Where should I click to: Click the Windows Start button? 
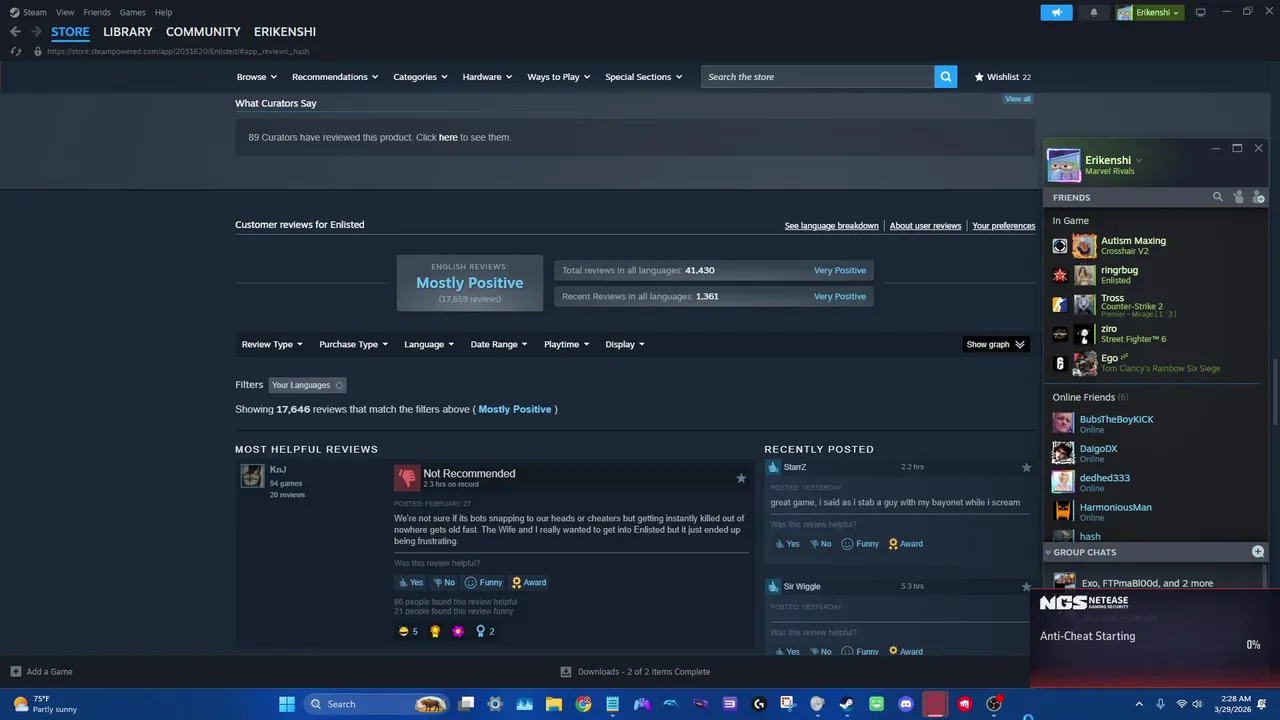click(287, 704)
